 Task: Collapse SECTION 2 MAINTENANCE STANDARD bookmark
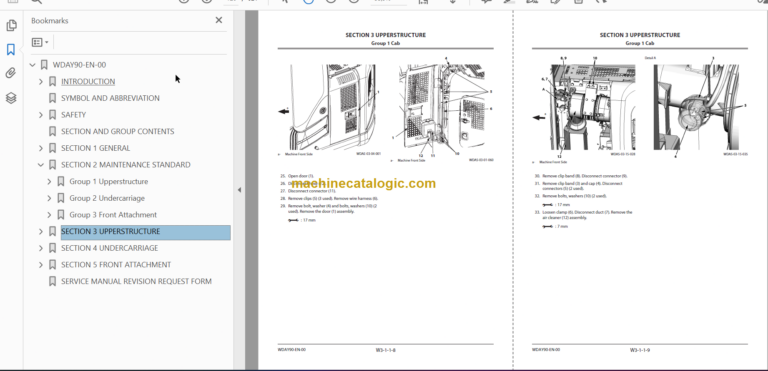pos(41,165)
